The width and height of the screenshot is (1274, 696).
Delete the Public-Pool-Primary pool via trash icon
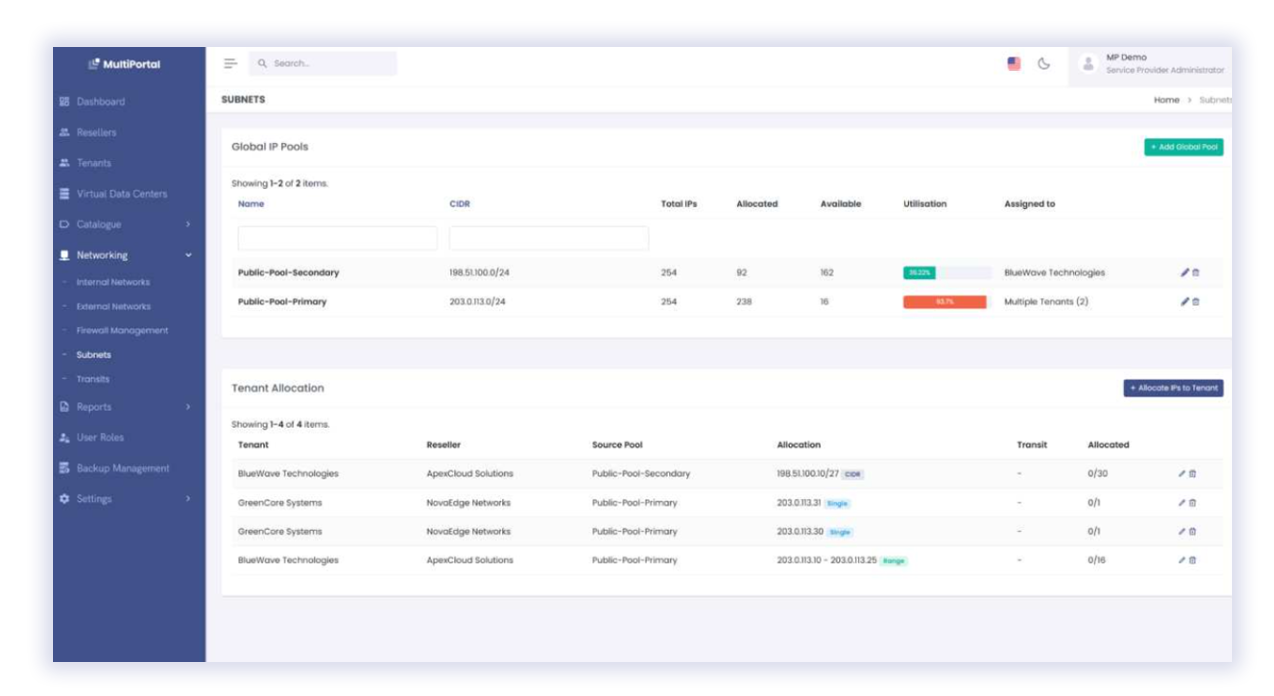(1196, 301)
